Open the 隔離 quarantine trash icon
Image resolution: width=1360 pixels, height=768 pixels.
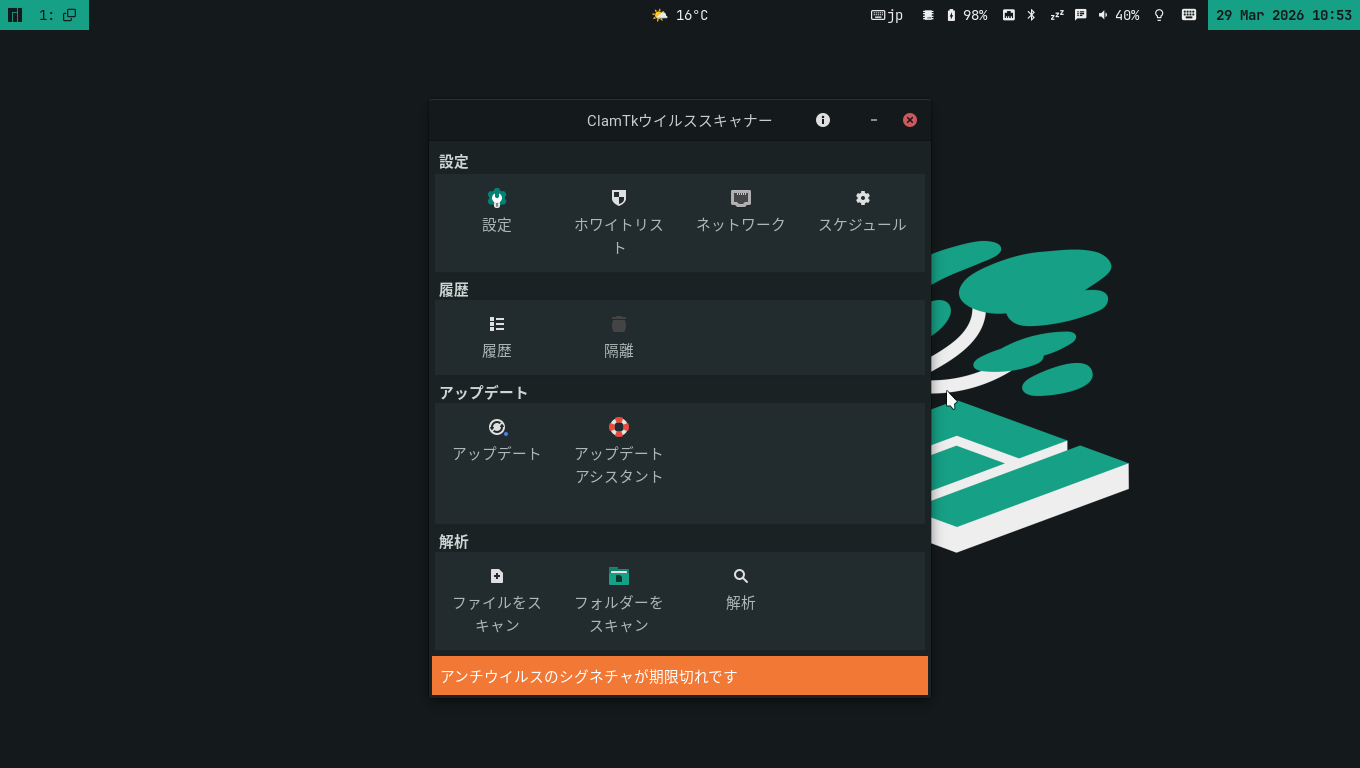[x=619, y=324]
